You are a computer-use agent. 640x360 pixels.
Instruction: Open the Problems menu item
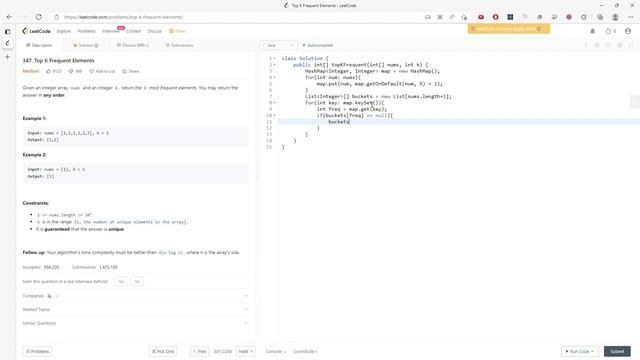point(87,31)
